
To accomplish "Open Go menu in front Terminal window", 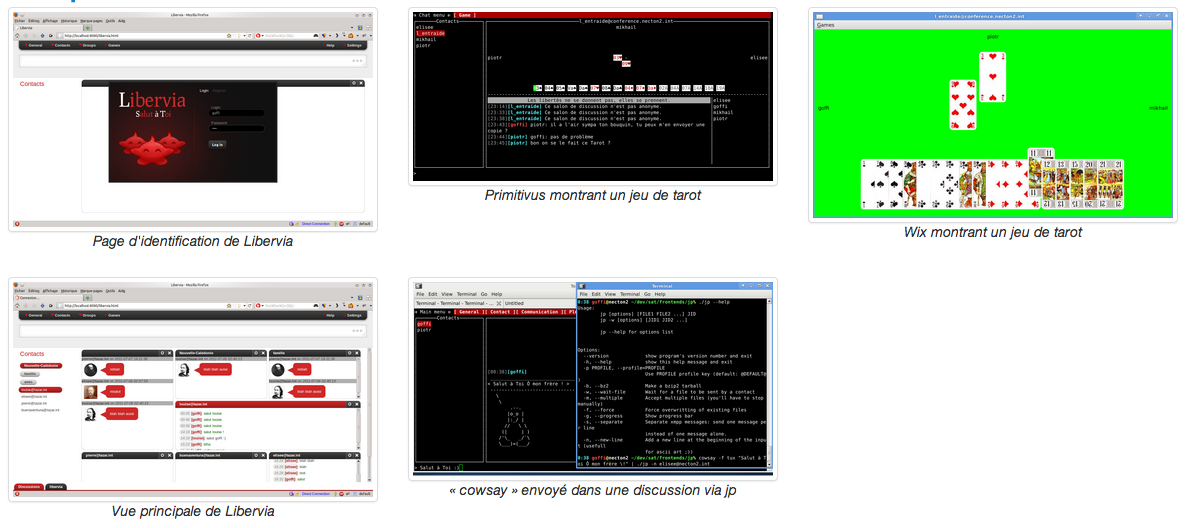I will point(646,294).
